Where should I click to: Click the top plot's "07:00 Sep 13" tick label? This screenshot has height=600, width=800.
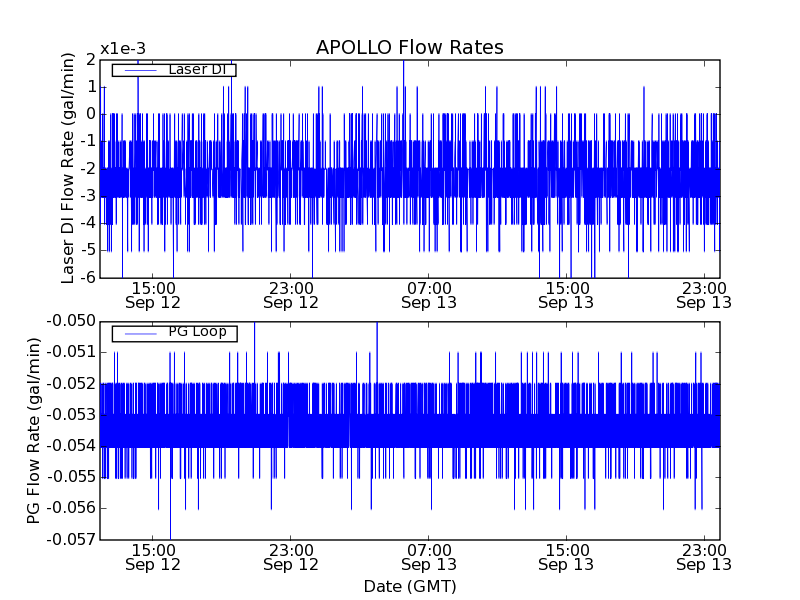(x=429, y=294)
